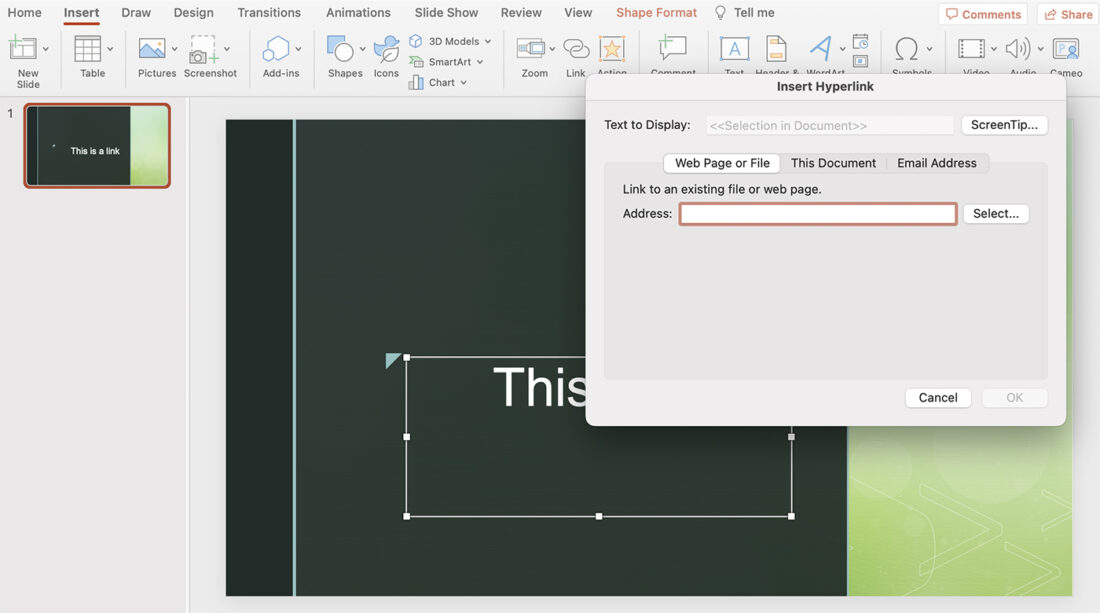Click inside the Address input field
Screen dimensions: 1100x613
[x=817, y=213]
